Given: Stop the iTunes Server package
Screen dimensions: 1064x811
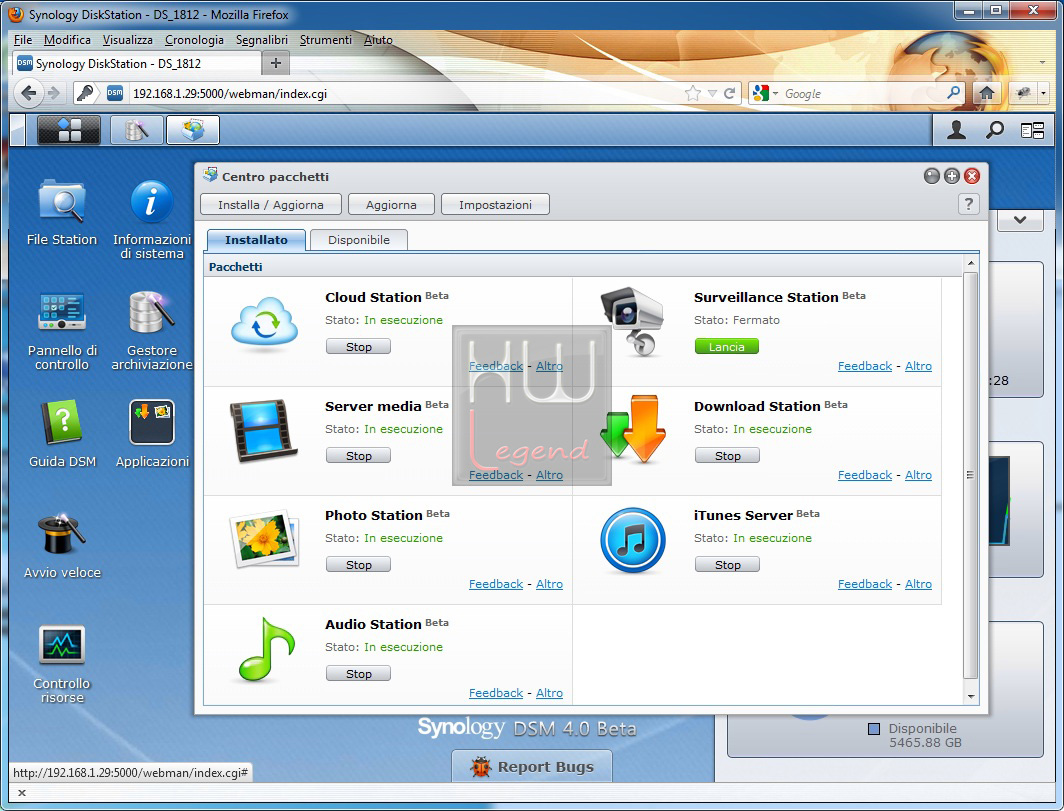Looking at the screenshot, I should (727, 565).
